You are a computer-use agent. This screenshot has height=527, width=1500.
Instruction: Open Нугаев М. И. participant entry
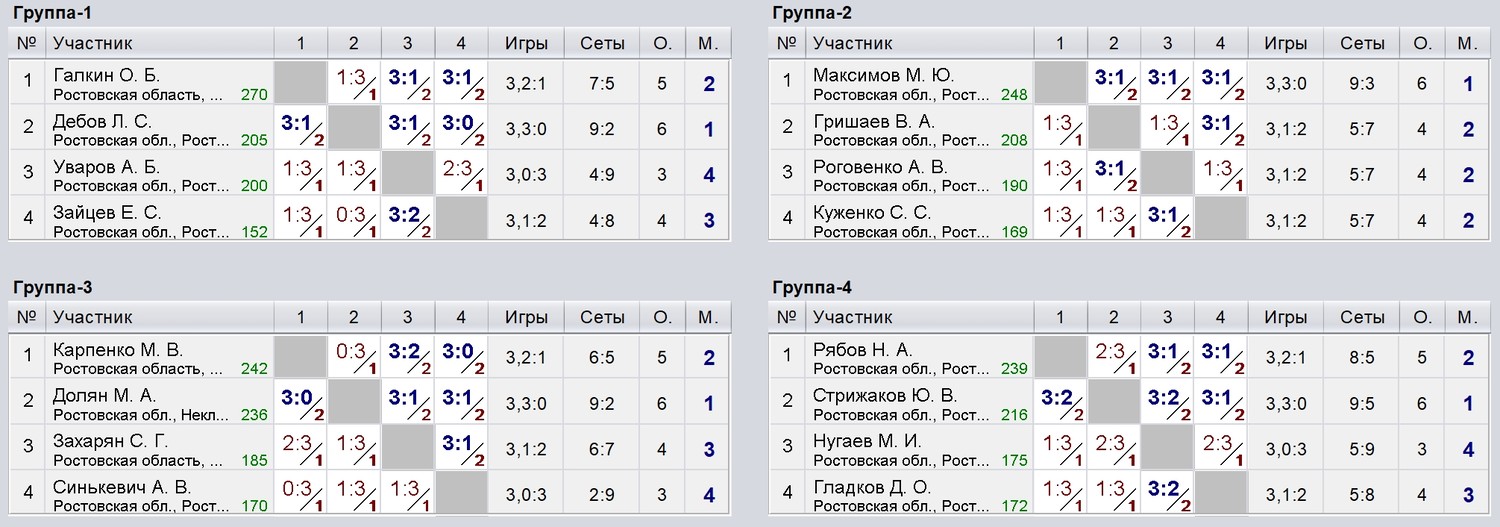point(920,449)
